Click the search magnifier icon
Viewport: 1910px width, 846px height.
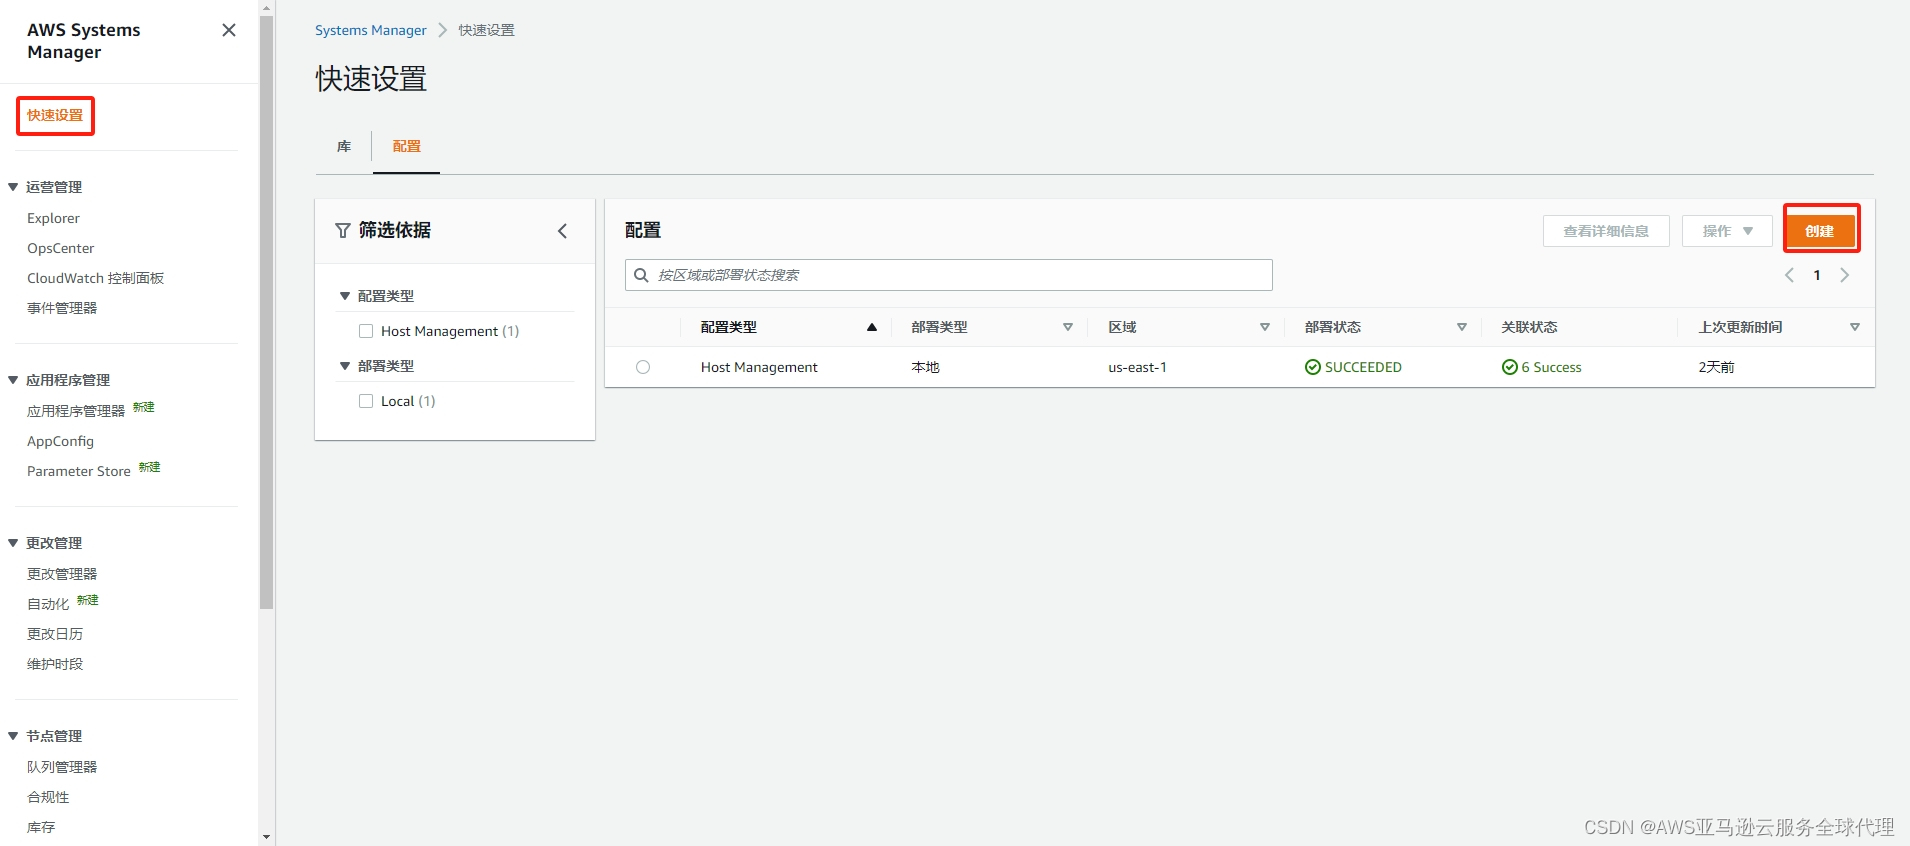point(641,275)
